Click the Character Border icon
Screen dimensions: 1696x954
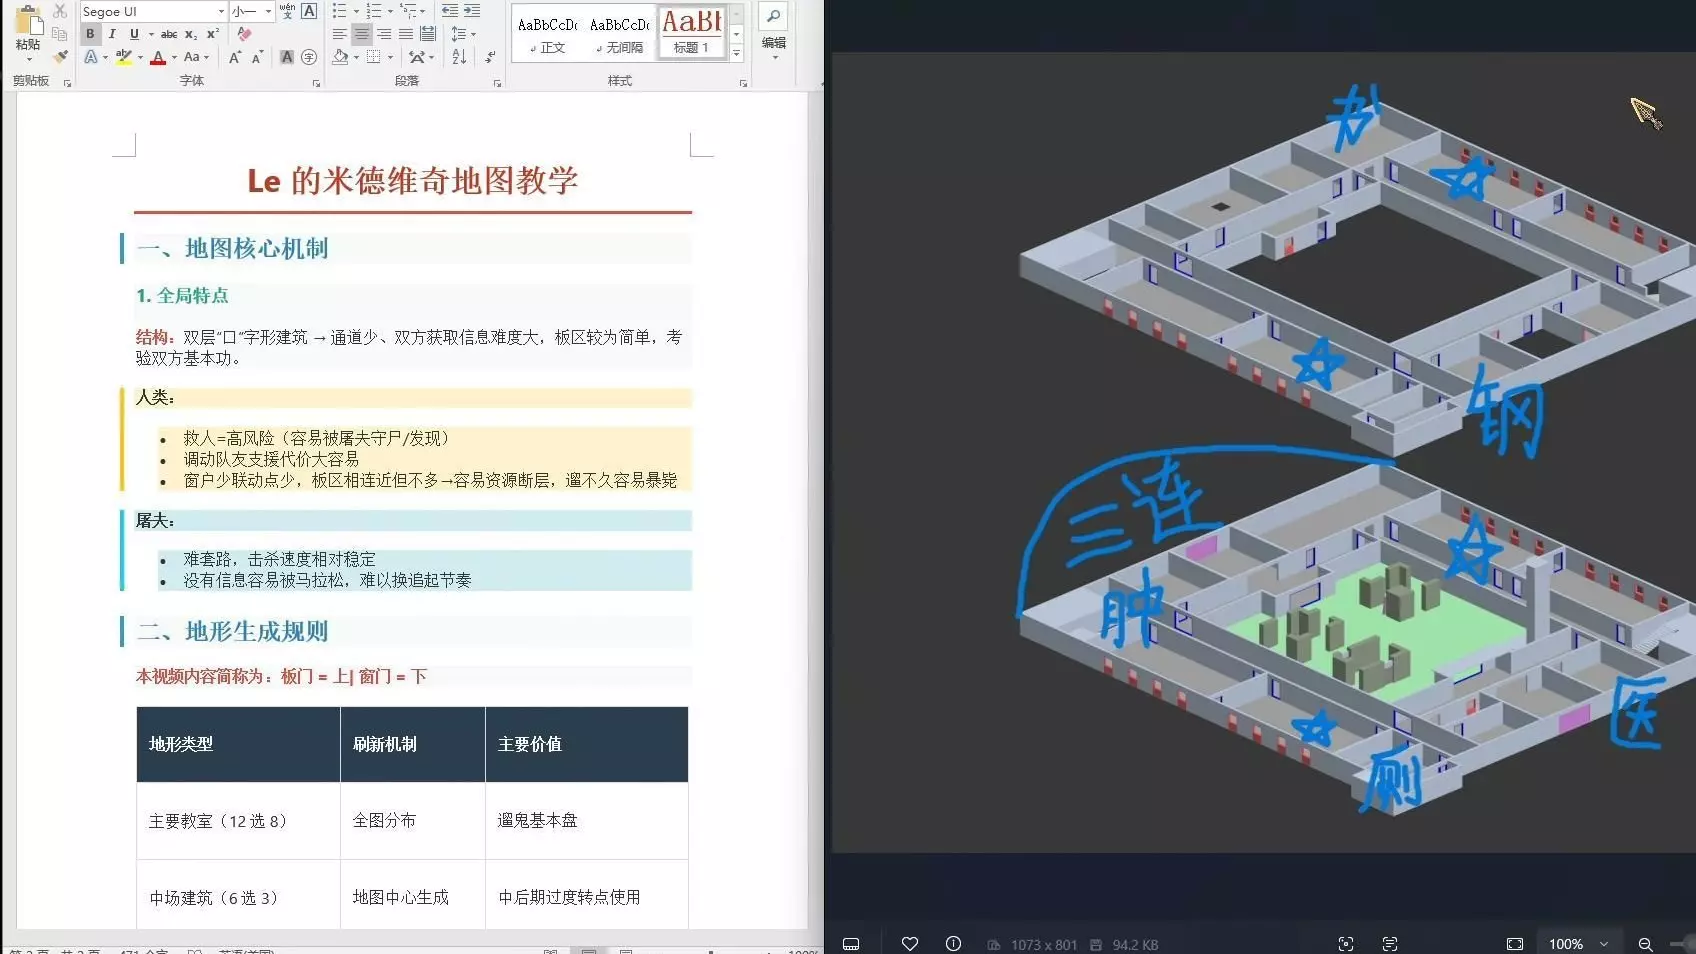(309, 11)
